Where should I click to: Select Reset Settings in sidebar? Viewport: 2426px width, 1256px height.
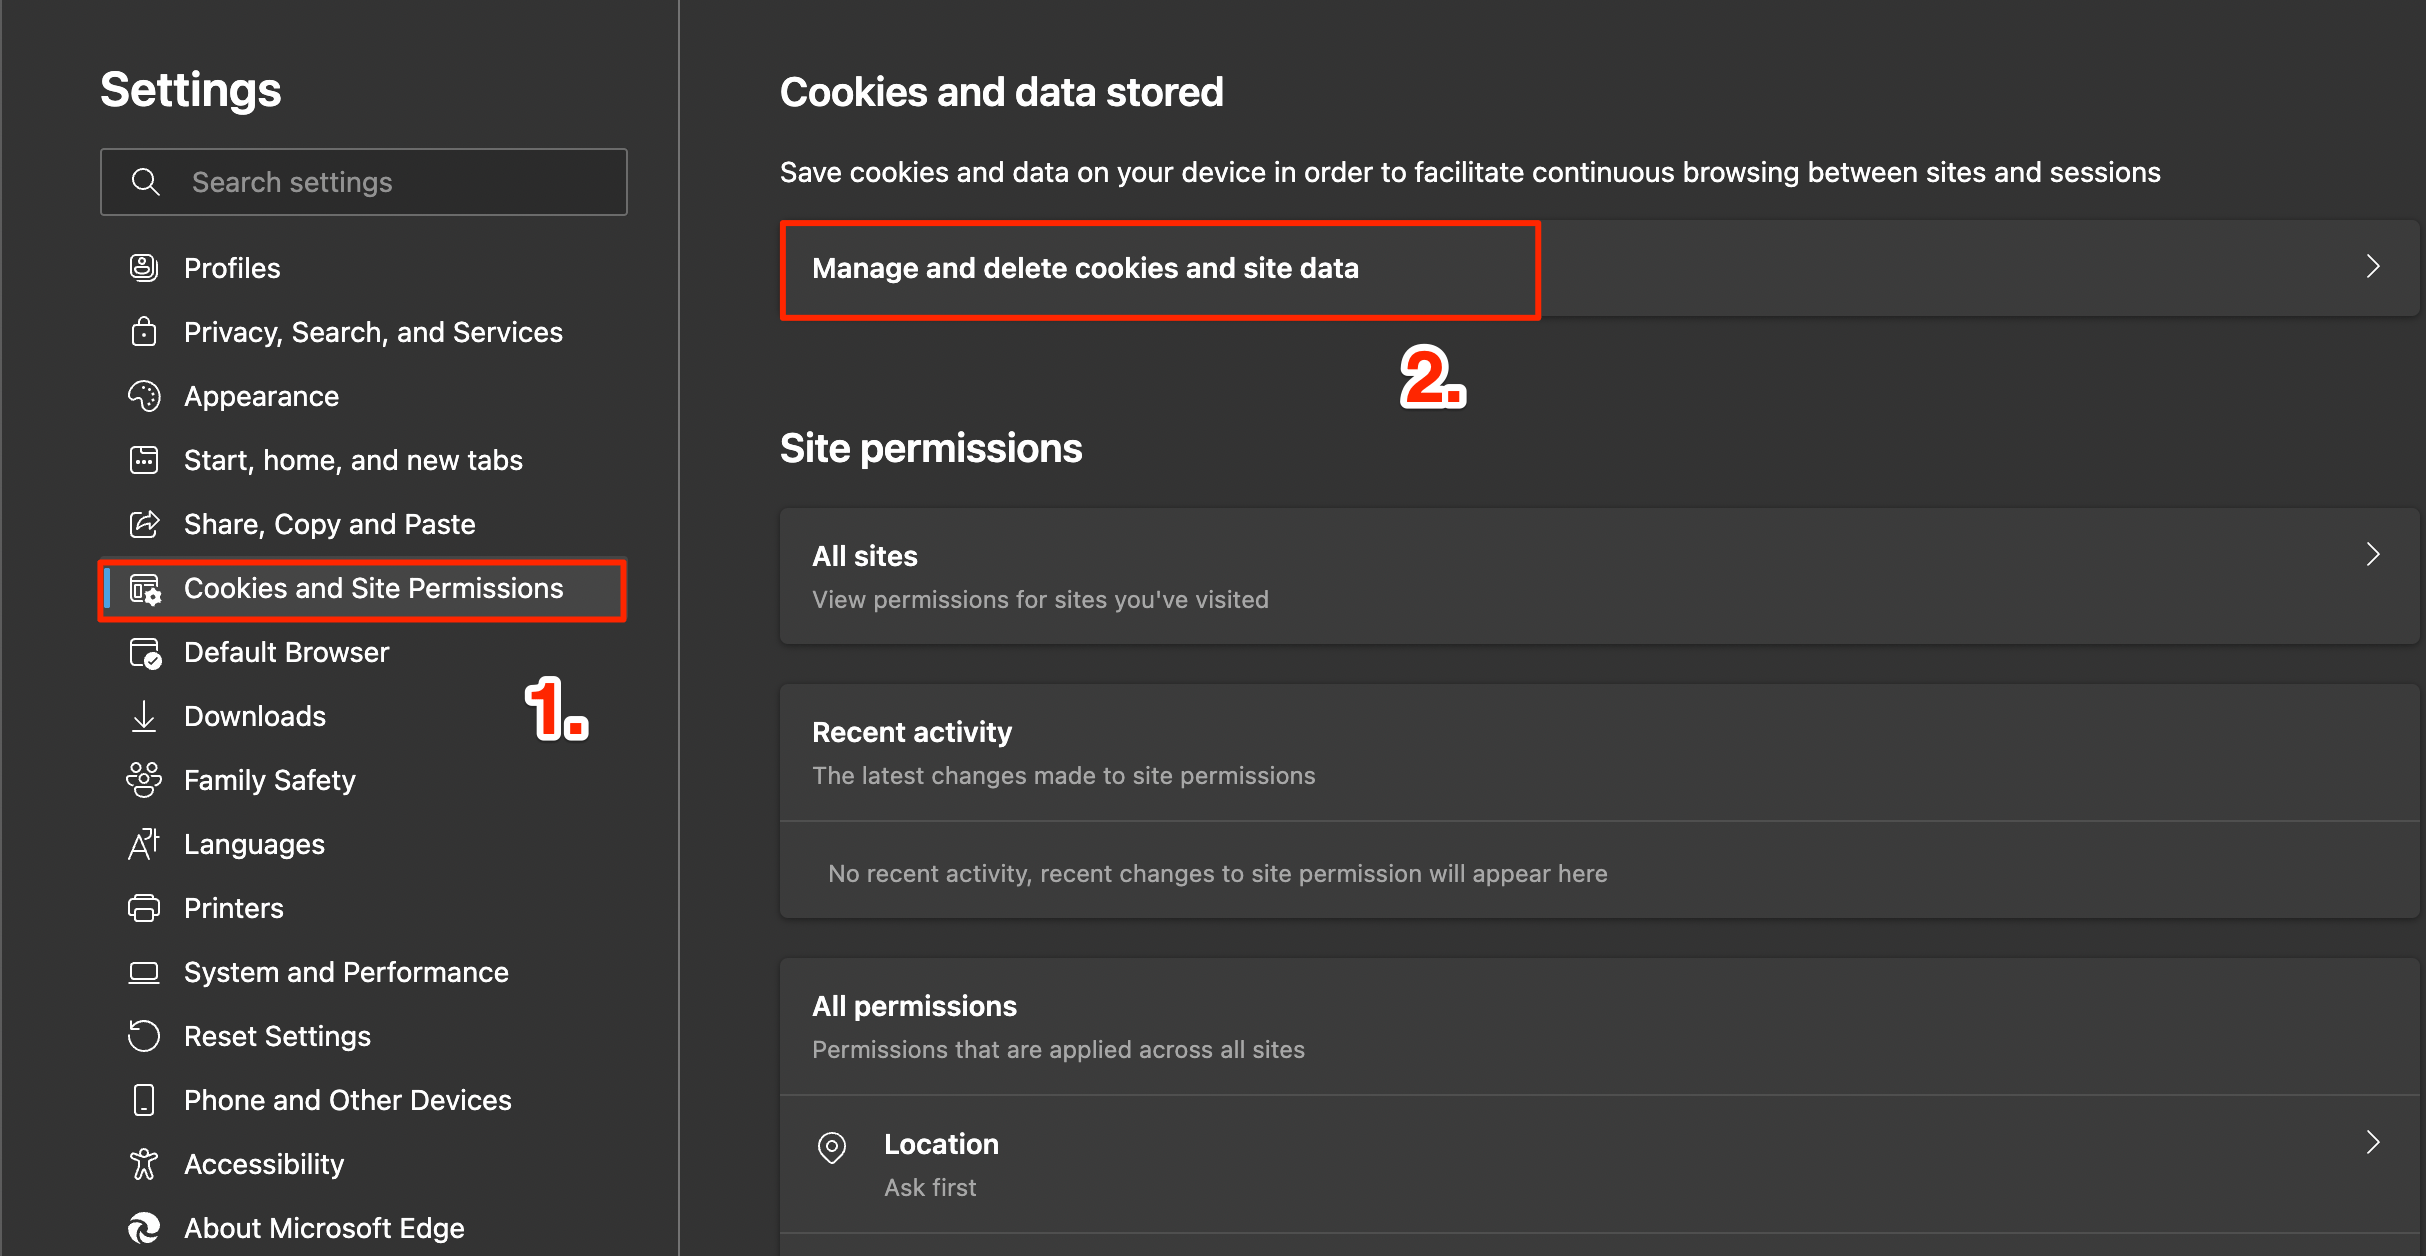[x=277, y=1036]
